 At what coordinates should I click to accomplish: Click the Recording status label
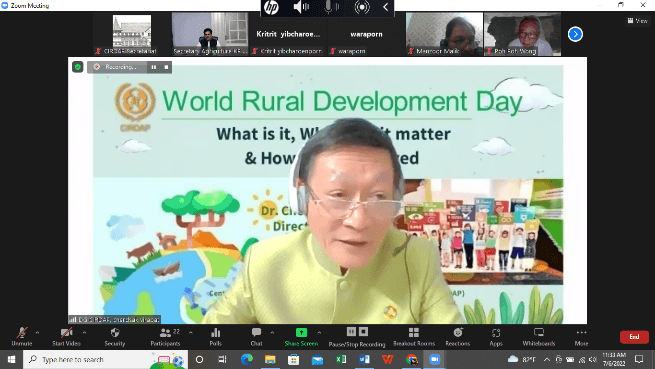click(121, 67)
